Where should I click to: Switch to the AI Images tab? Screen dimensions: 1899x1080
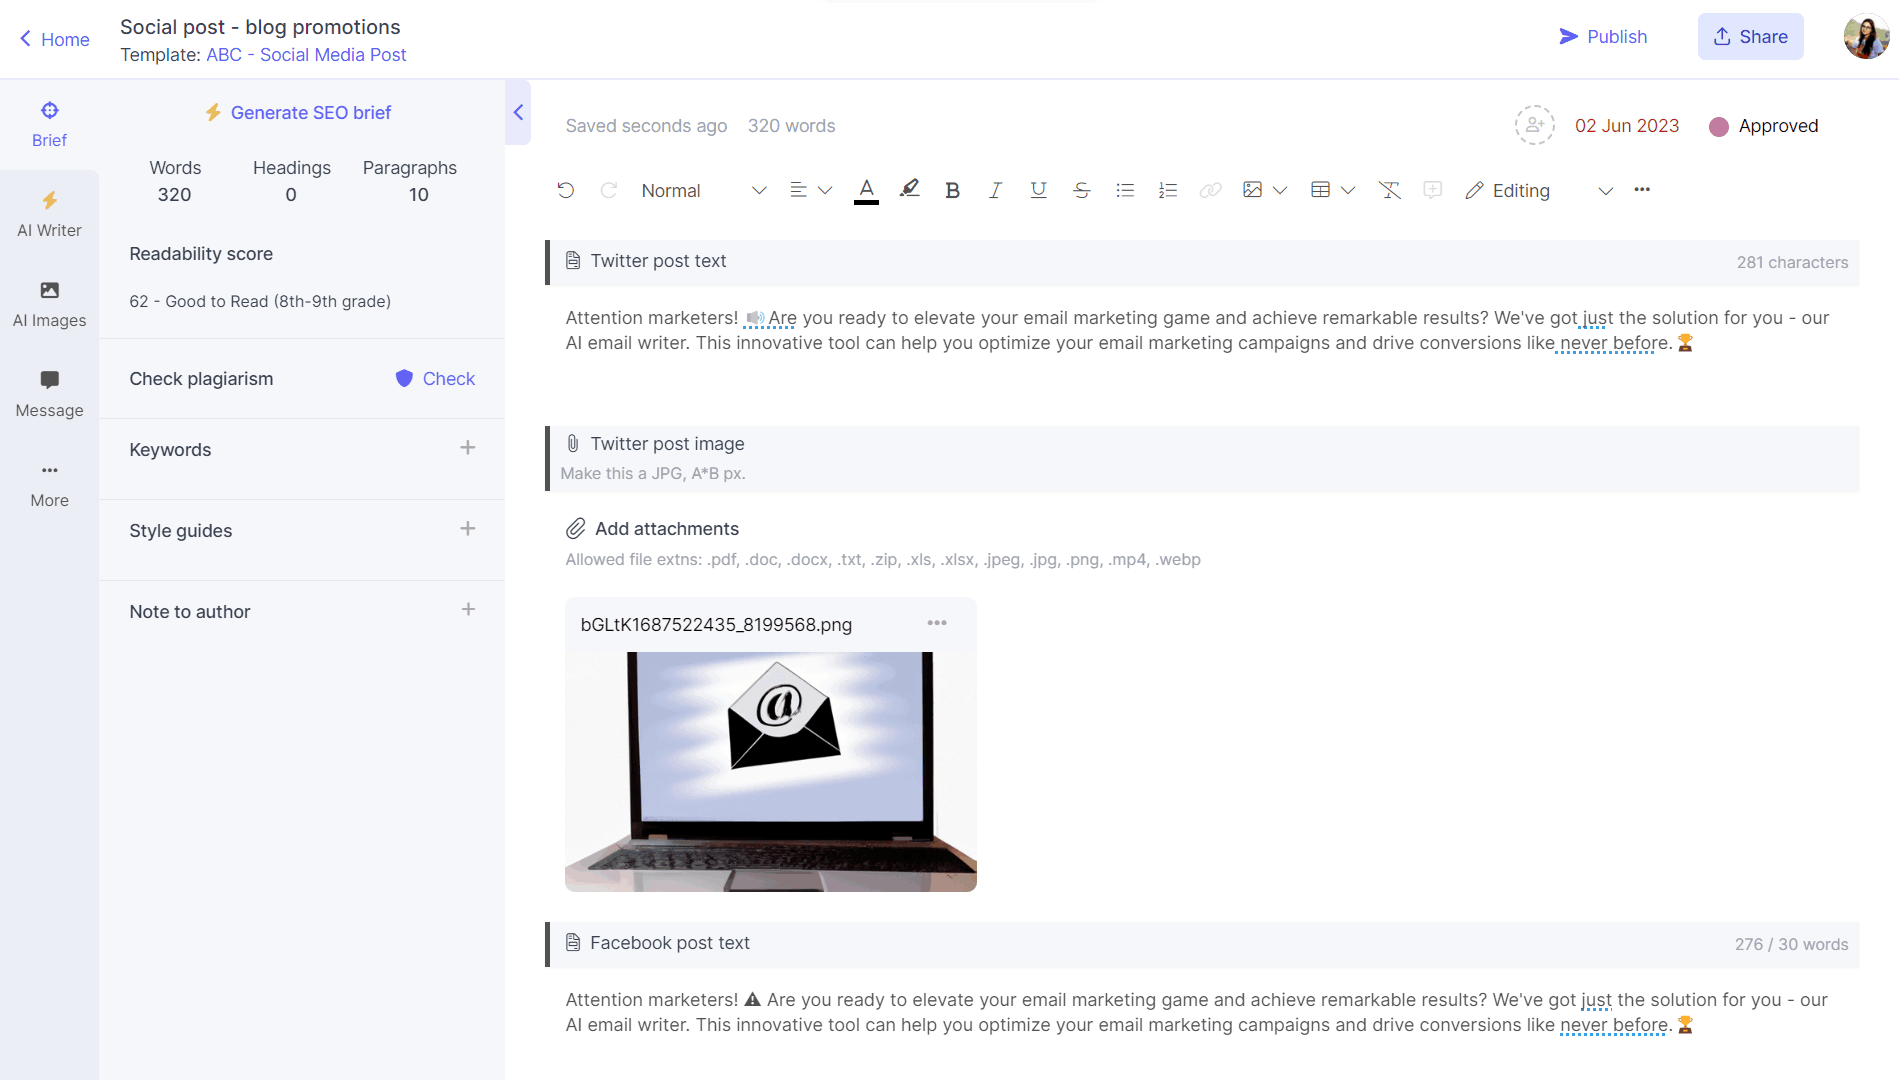(49, 304)
